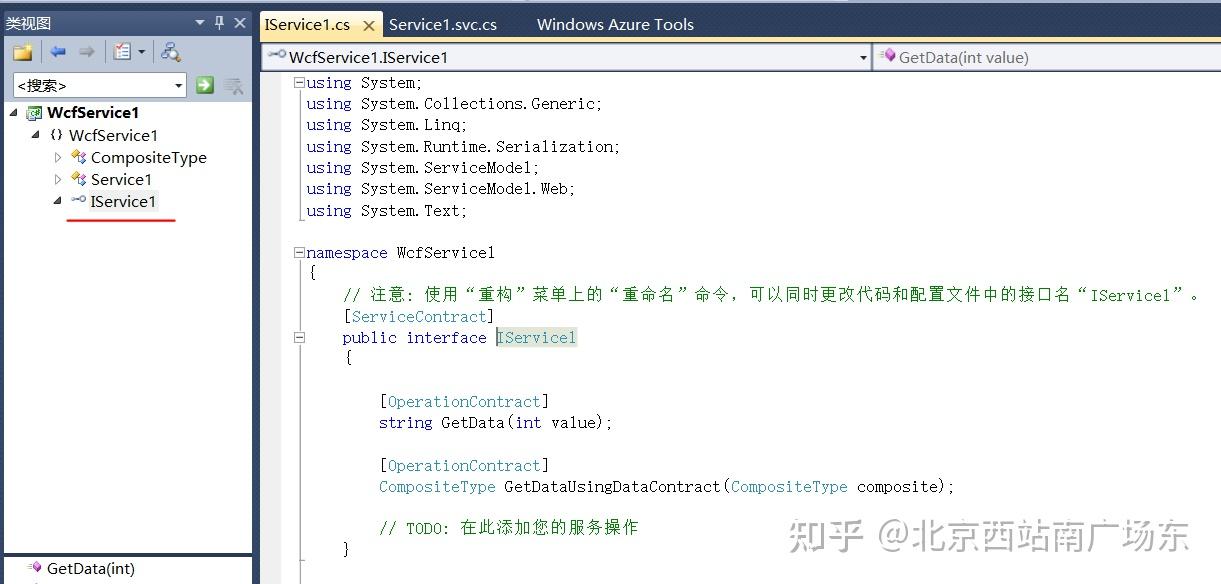Click the New Folder icon in Class View
The width and height of the screenshot is (1221, 584).
pyautogui.click(x=22, y=52)
